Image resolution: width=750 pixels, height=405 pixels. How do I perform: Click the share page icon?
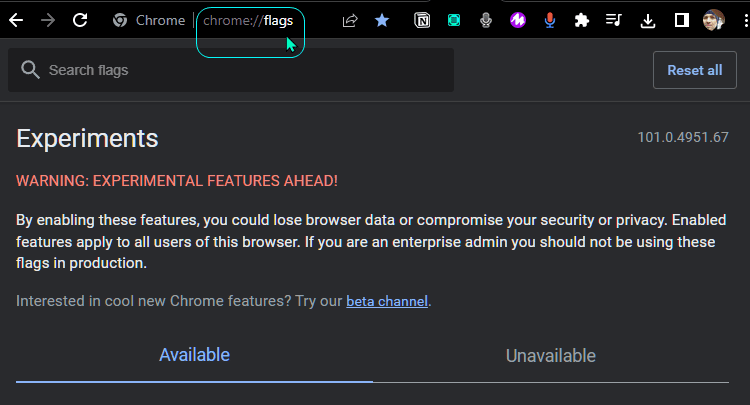tap(350, 21)
